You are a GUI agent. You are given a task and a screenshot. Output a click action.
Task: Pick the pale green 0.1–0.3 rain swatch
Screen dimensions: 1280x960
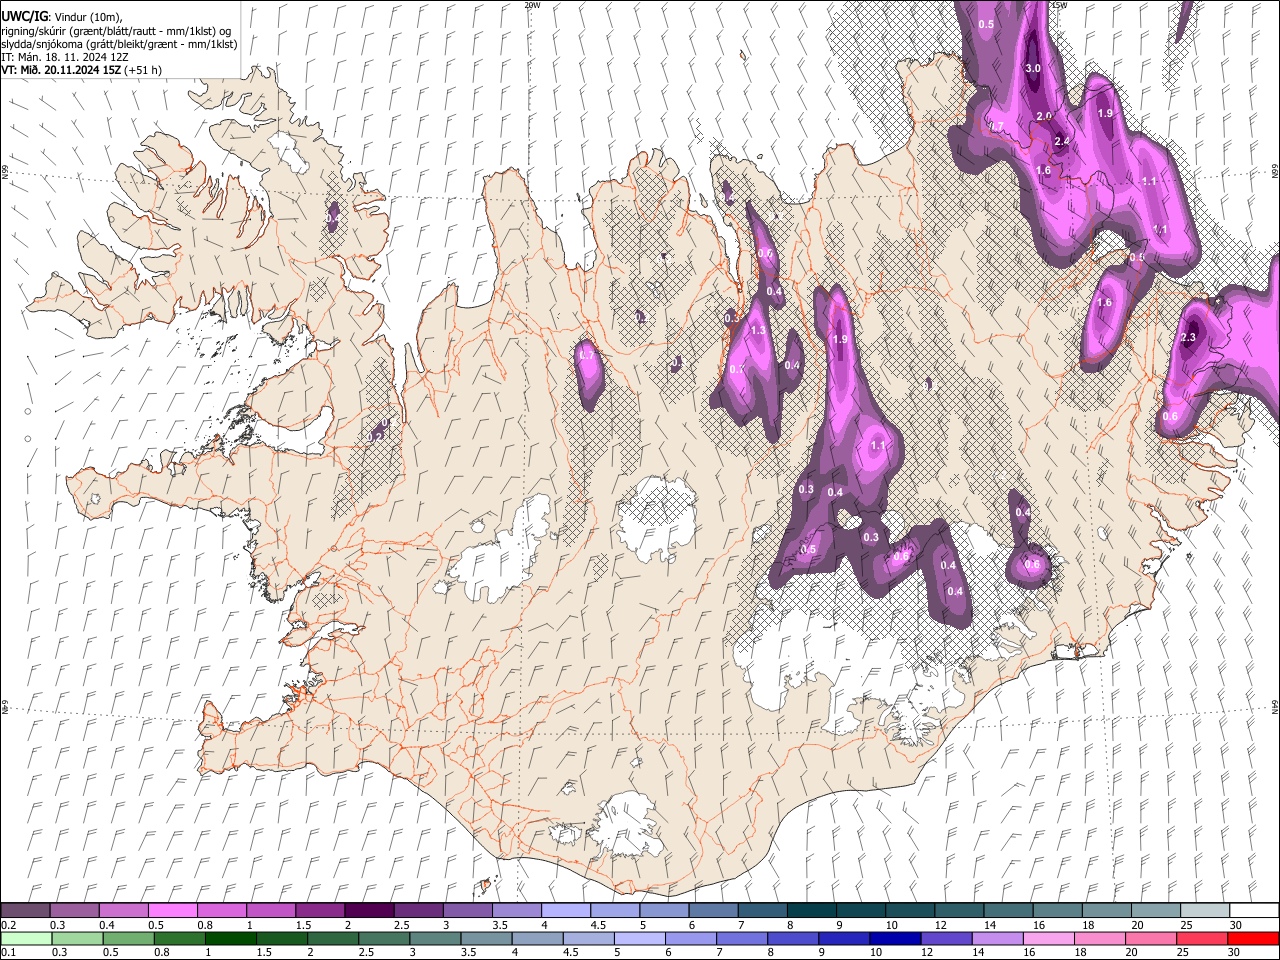pos(25,939)
